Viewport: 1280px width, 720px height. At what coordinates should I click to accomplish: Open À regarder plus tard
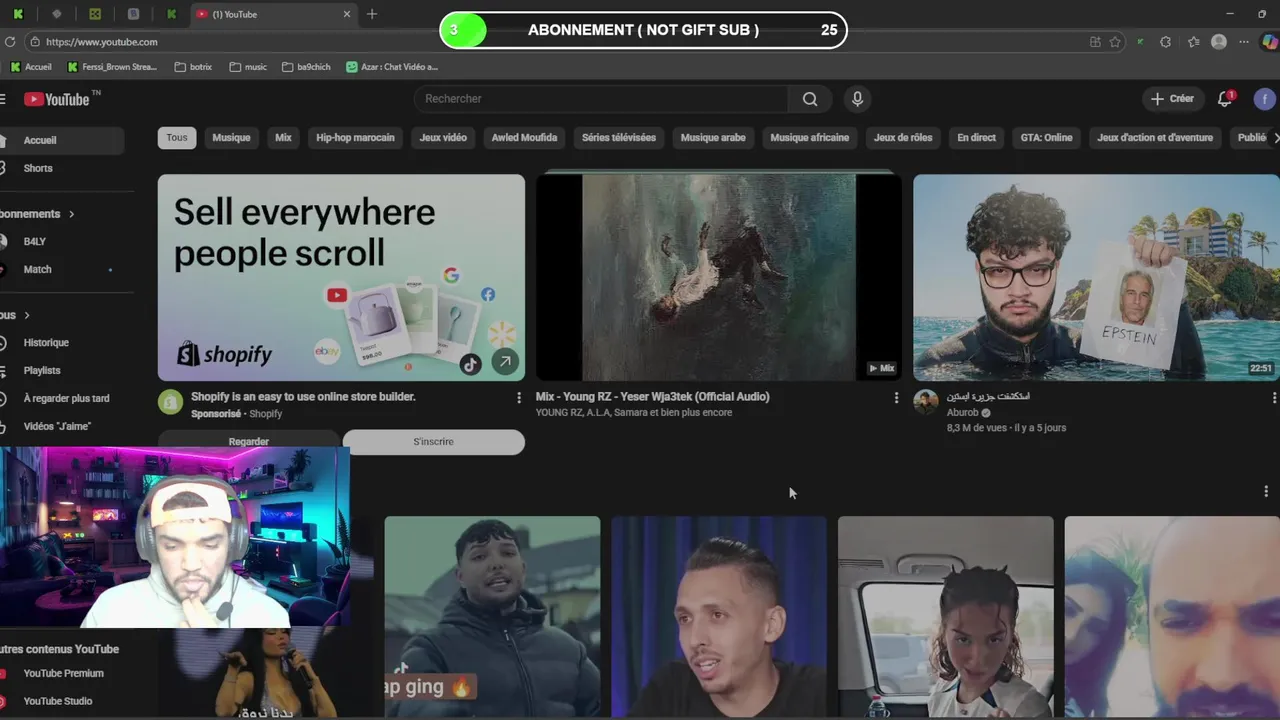61,398
